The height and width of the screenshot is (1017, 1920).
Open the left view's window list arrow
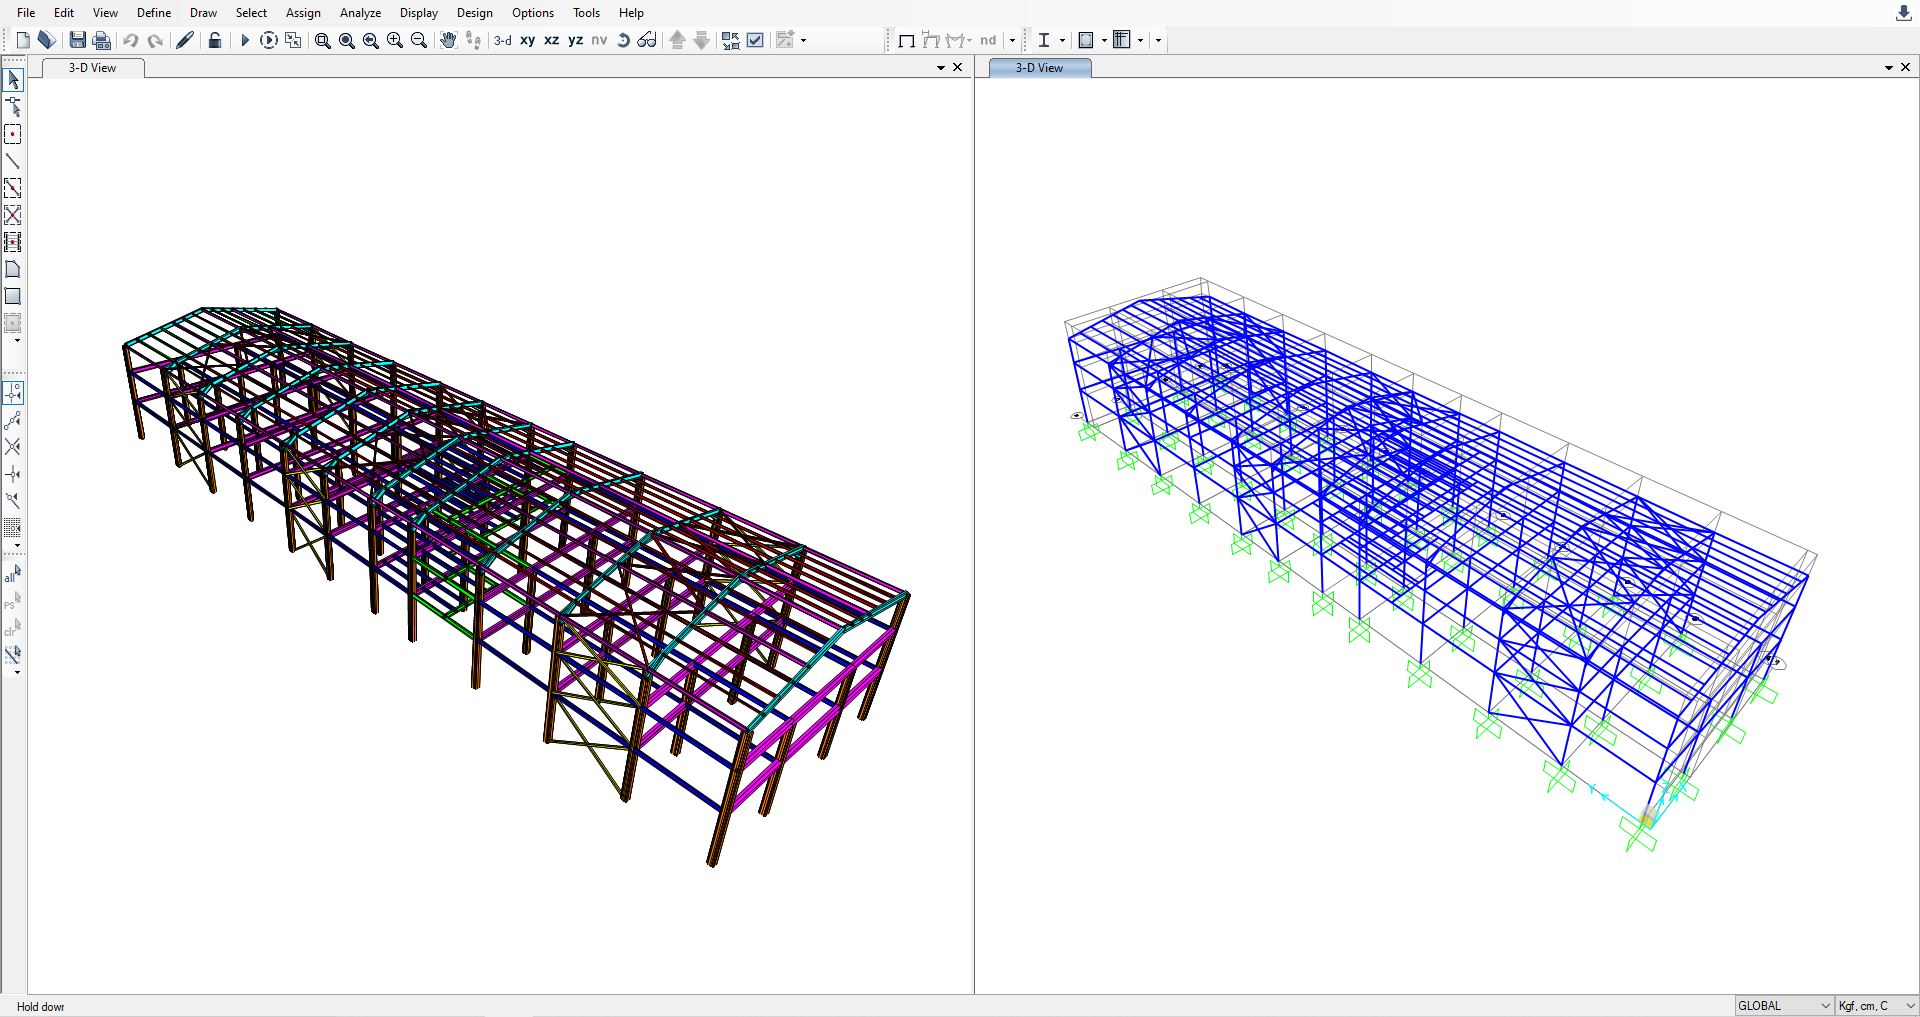pos(940,68)
